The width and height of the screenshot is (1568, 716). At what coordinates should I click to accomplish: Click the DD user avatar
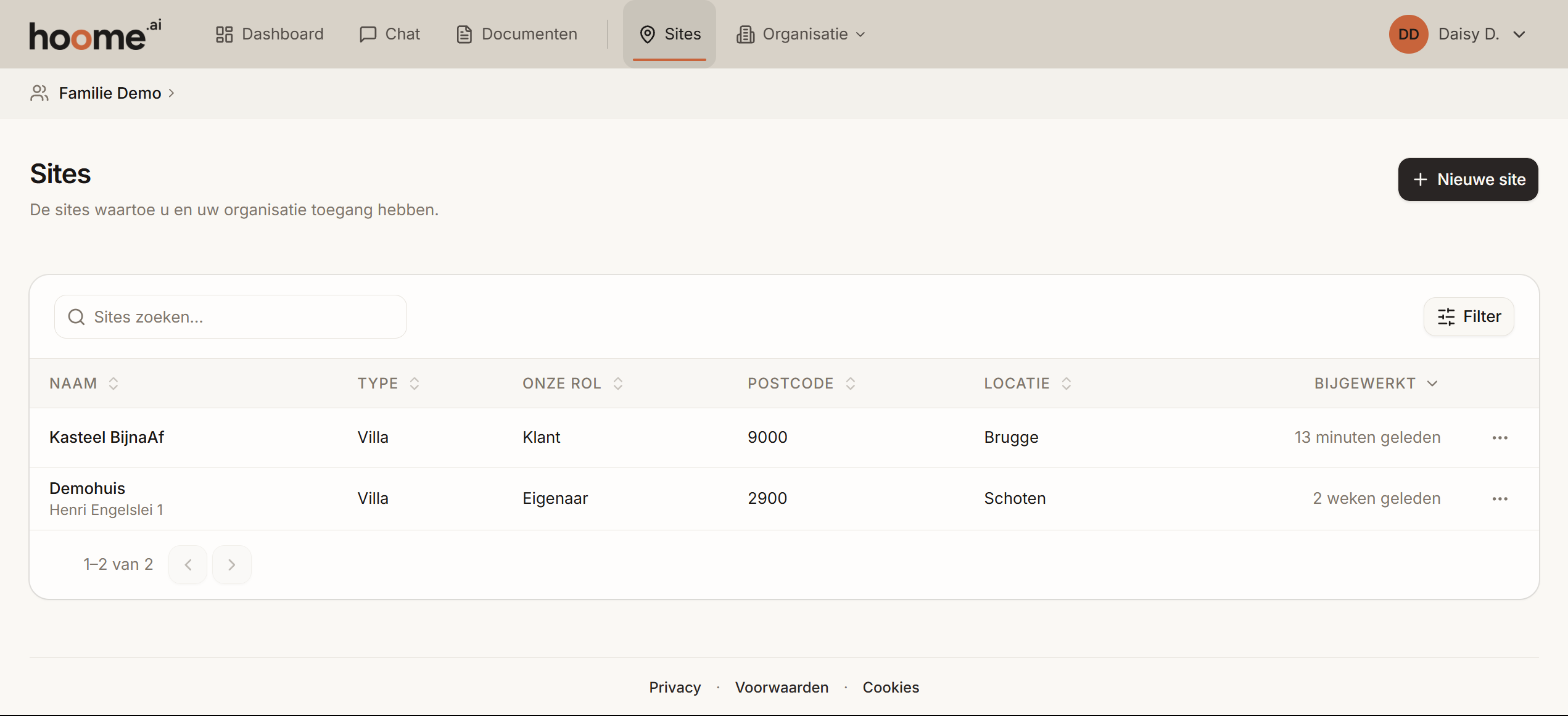(x=1408, y=34)
